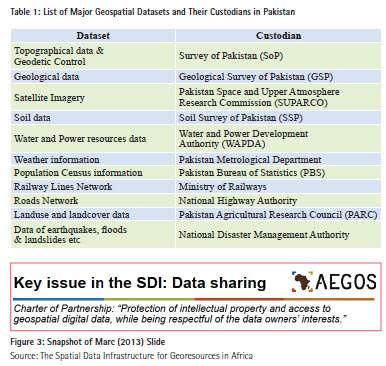Viewport: 386px width, 366px height.
Task: Select the Satellite Imagery row label
Action: coord(93,97)
